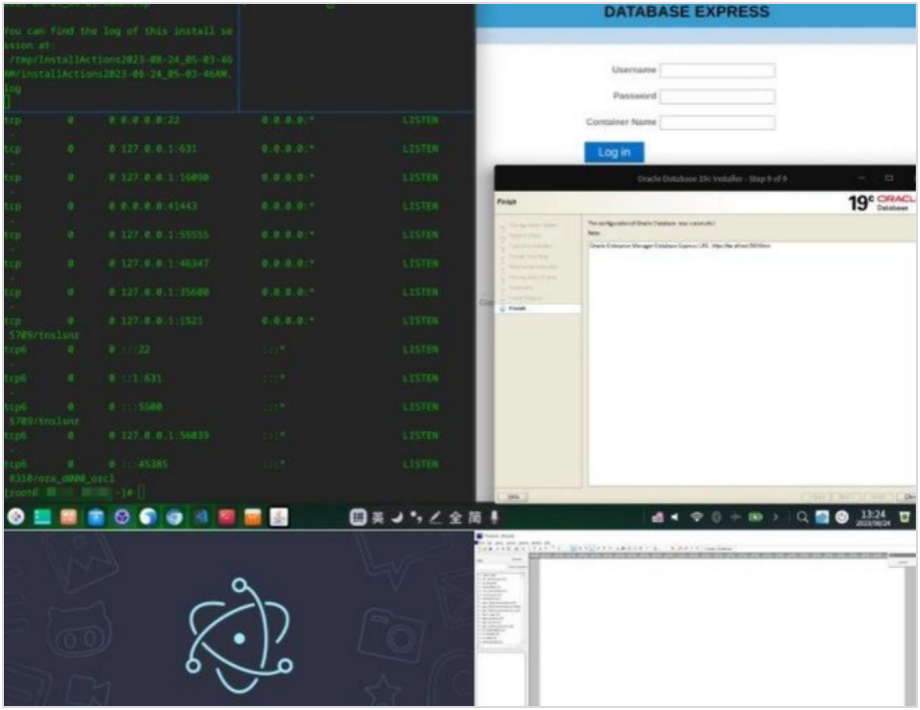
Task: Click the pen icon in the input method bar
Action: [435, 518]
